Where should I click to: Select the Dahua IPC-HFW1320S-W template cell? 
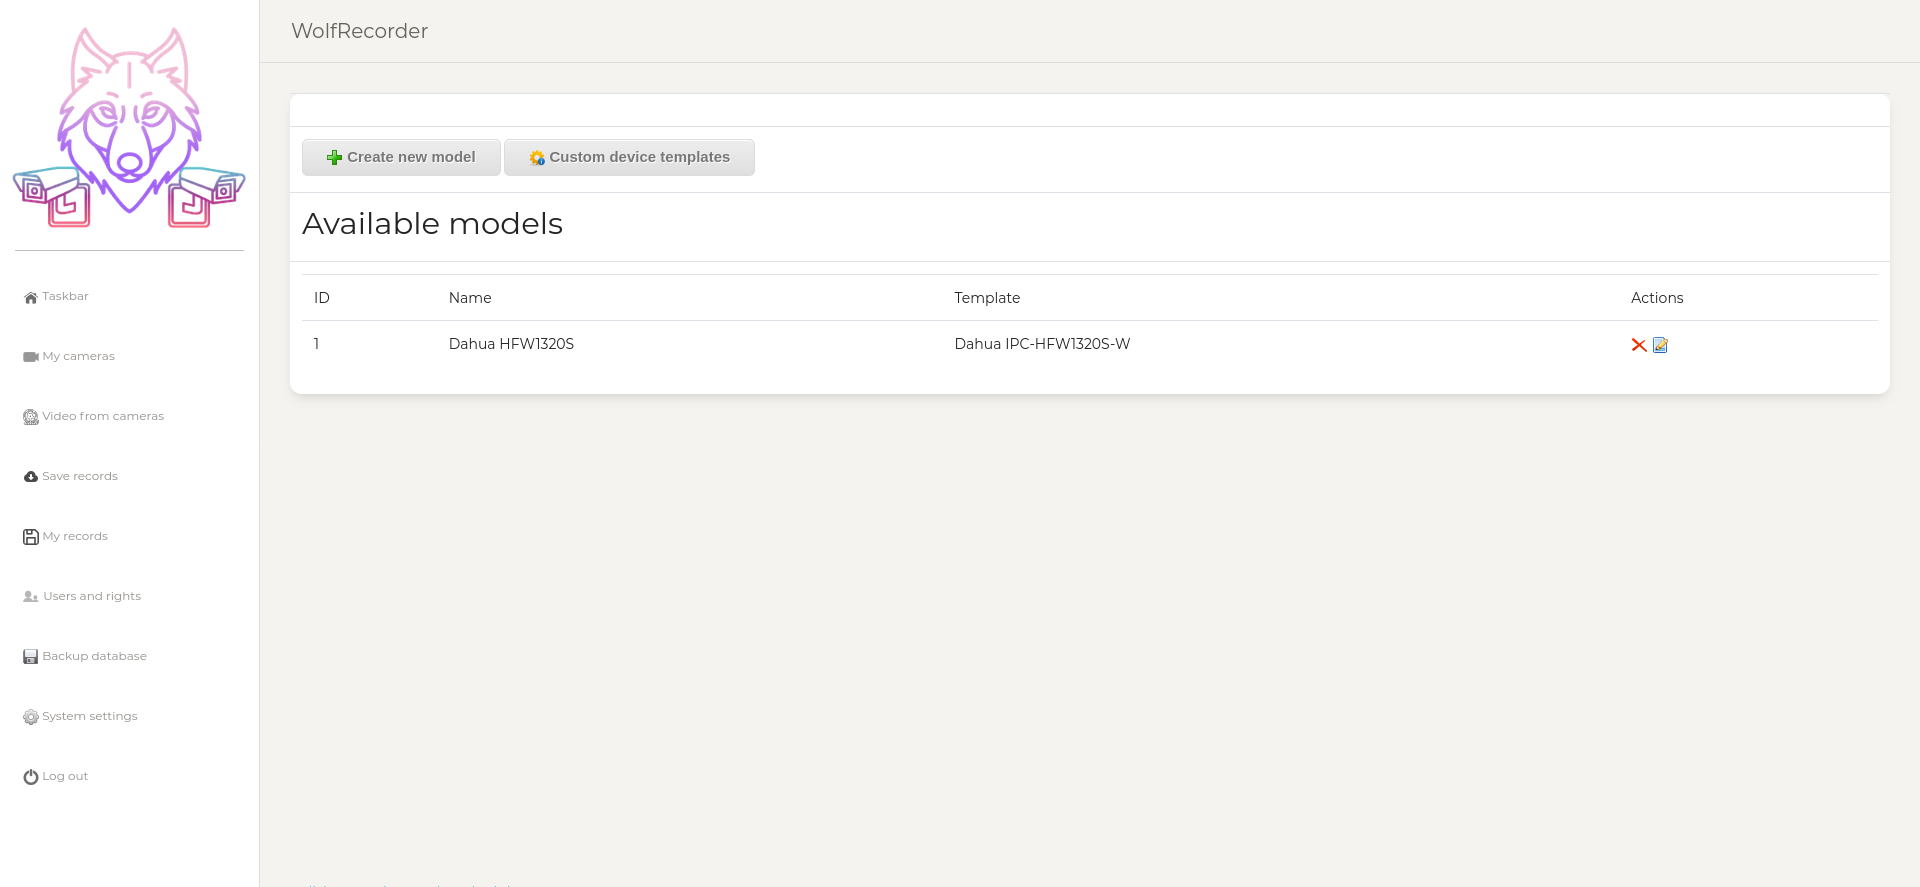pos(1042,344)
